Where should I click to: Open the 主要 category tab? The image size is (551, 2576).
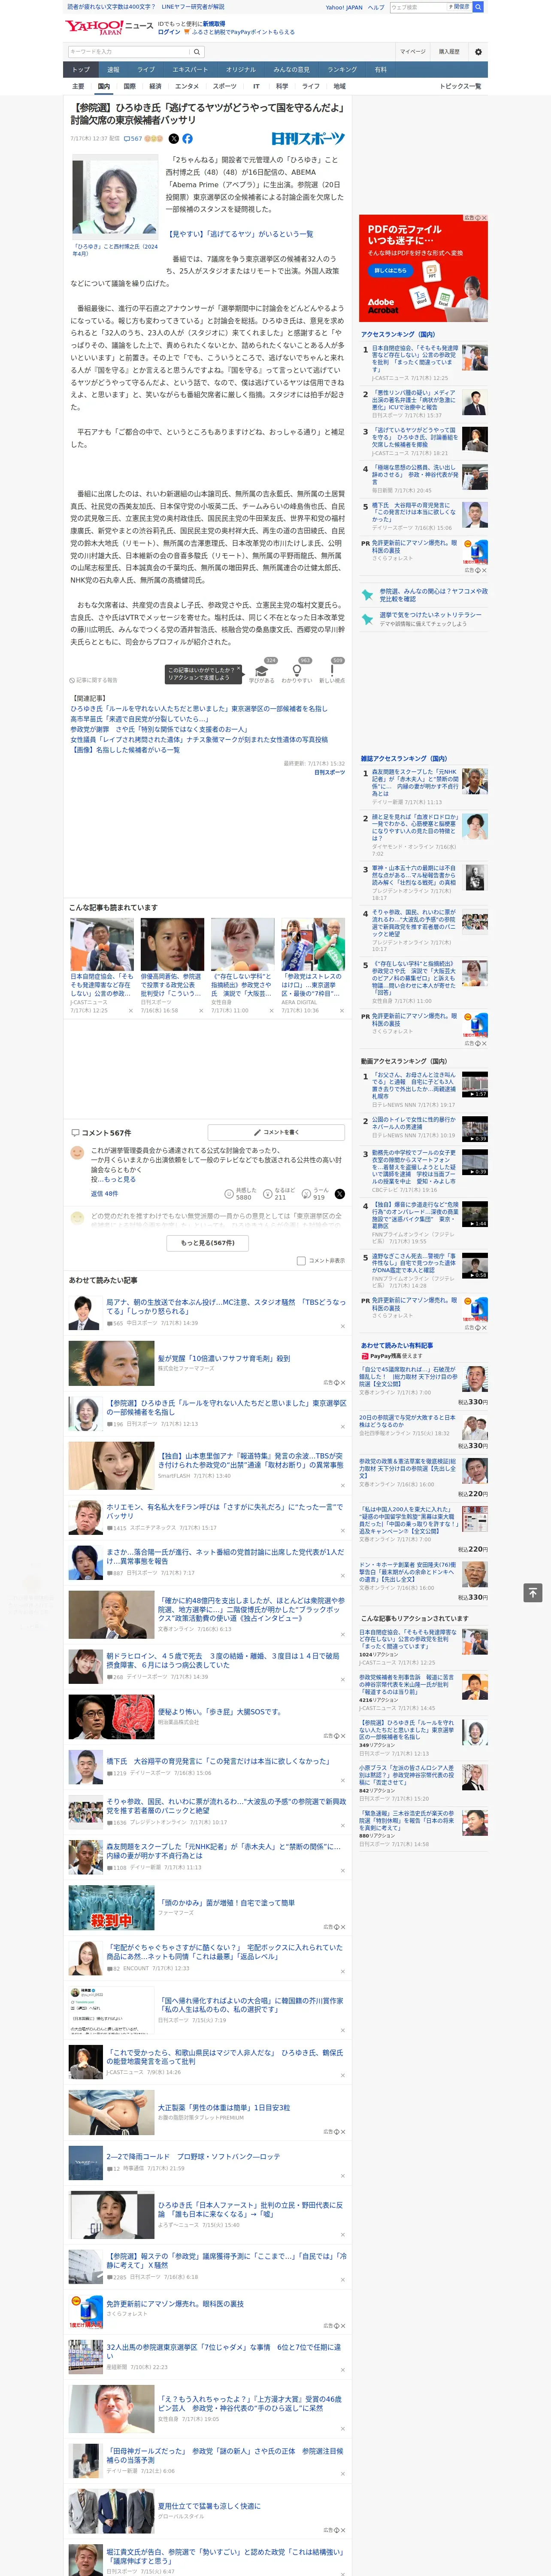click(x=78, y=86)
